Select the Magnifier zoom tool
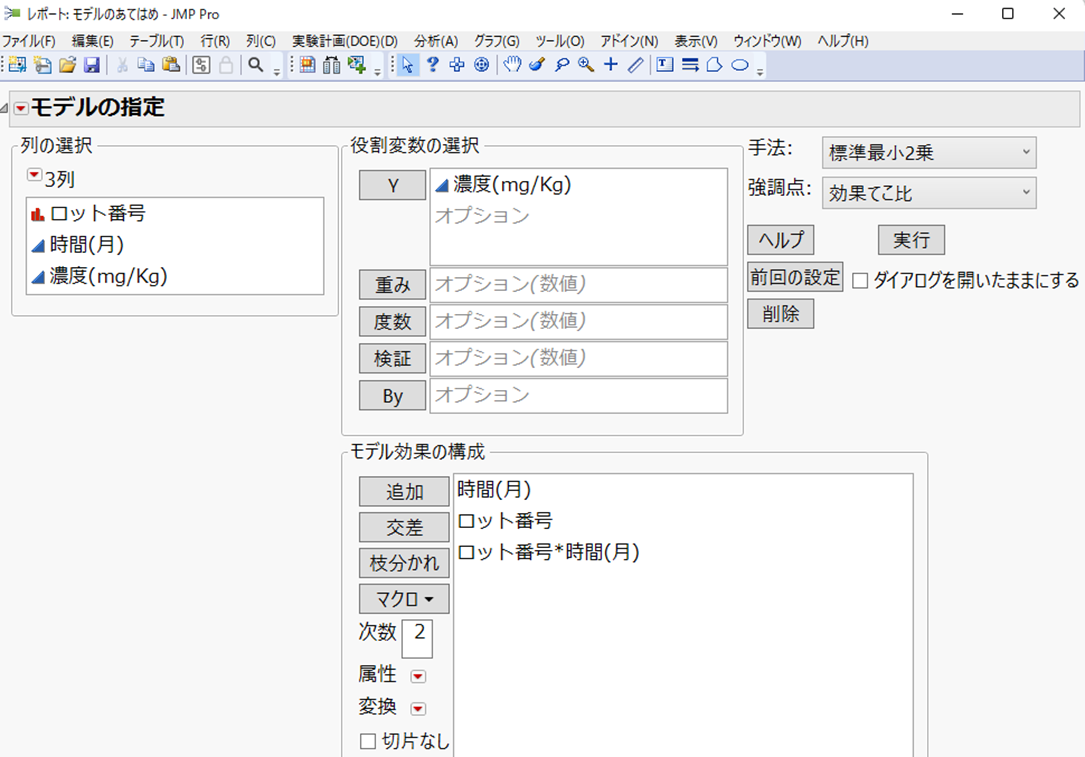Image resolution: width=1085 pixels, height=757 pixels. (586, 65)
